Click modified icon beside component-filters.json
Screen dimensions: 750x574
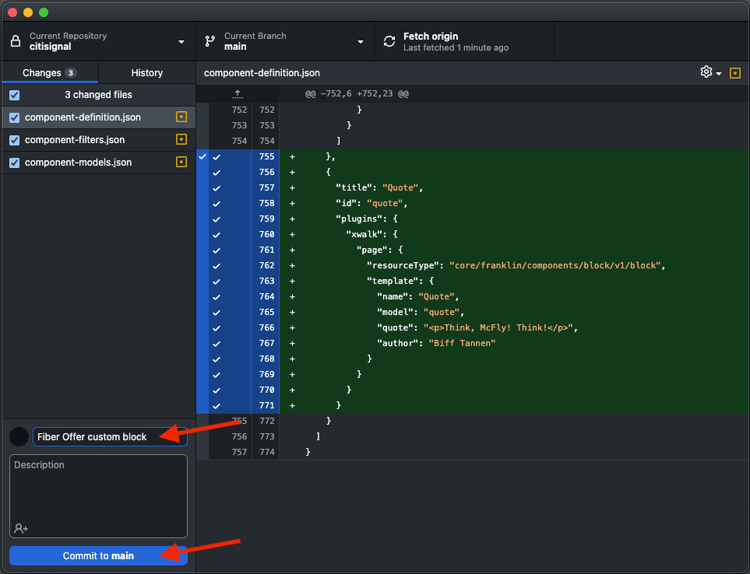(181, 140)
